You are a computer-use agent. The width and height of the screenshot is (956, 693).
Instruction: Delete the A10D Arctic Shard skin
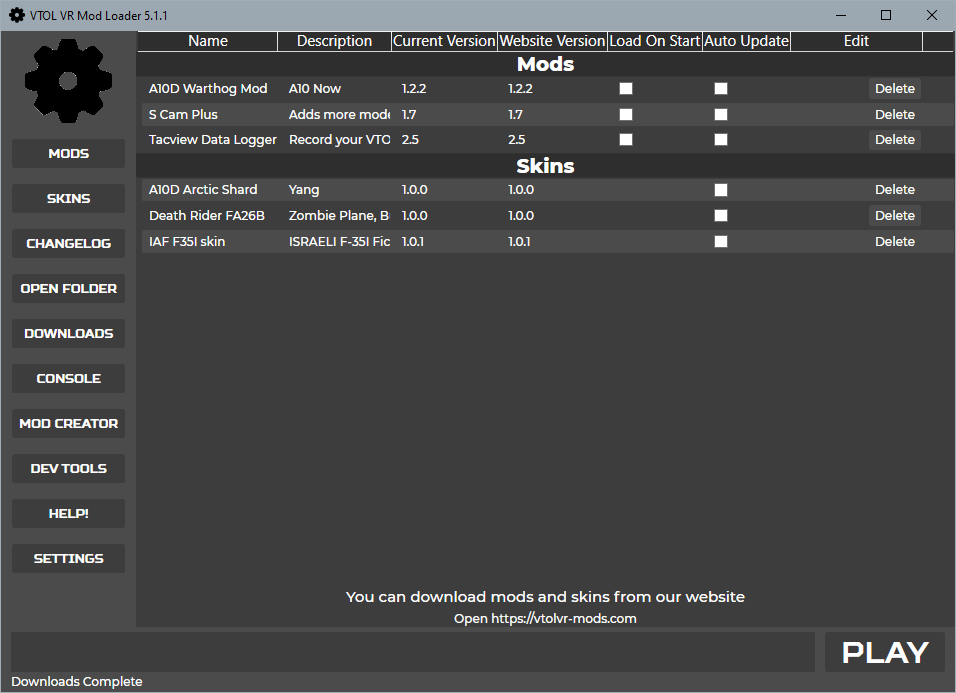[x=894, y=190]
